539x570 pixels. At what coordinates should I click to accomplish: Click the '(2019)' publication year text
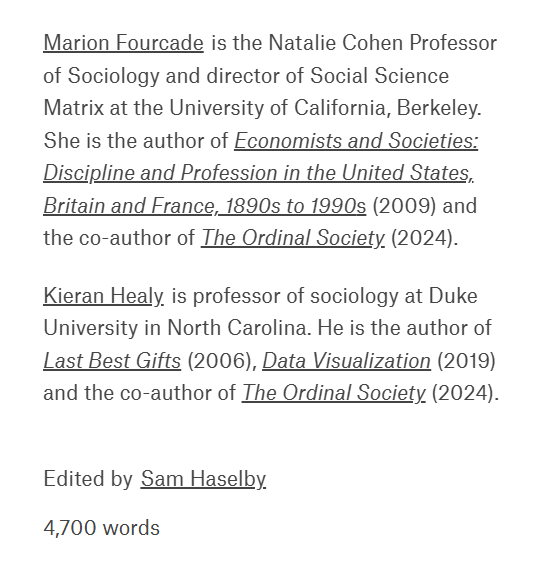coord(466,361)
